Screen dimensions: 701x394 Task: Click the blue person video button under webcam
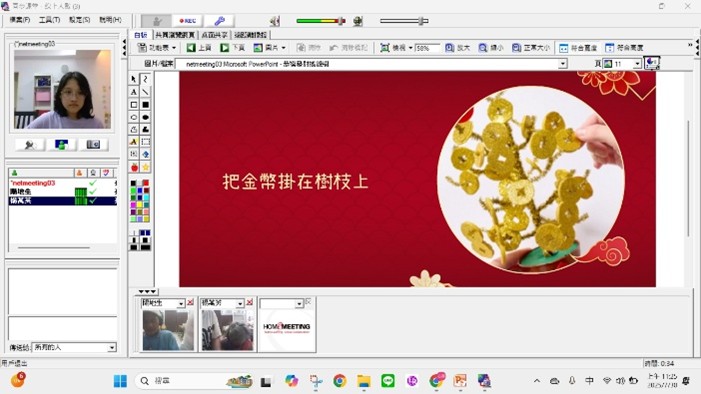61,144
